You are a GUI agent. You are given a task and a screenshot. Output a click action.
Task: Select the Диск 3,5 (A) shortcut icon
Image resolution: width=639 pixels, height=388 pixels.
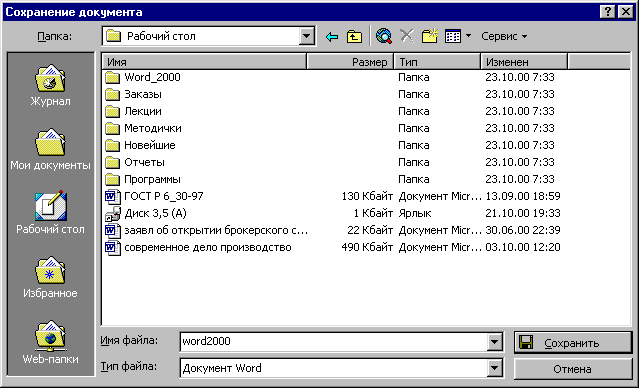click(113, 214)
